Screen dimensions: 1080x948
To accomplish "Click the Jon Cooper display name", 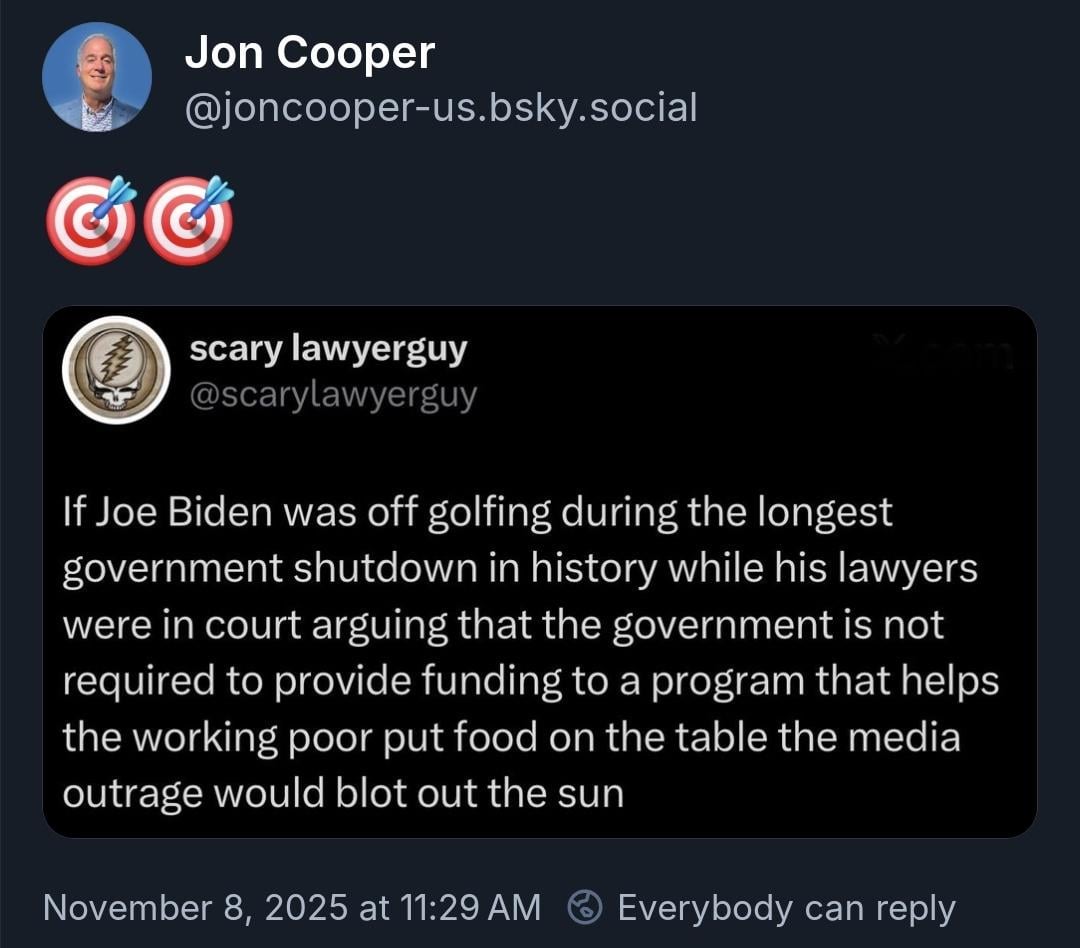I will coord(310,53).
